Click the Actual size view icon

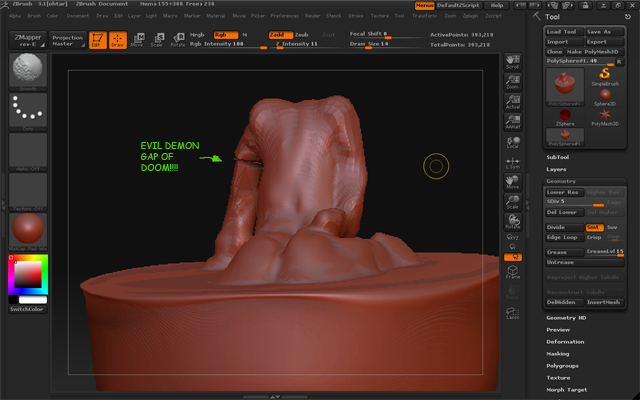pyautogui.click(x=513, y=102)
